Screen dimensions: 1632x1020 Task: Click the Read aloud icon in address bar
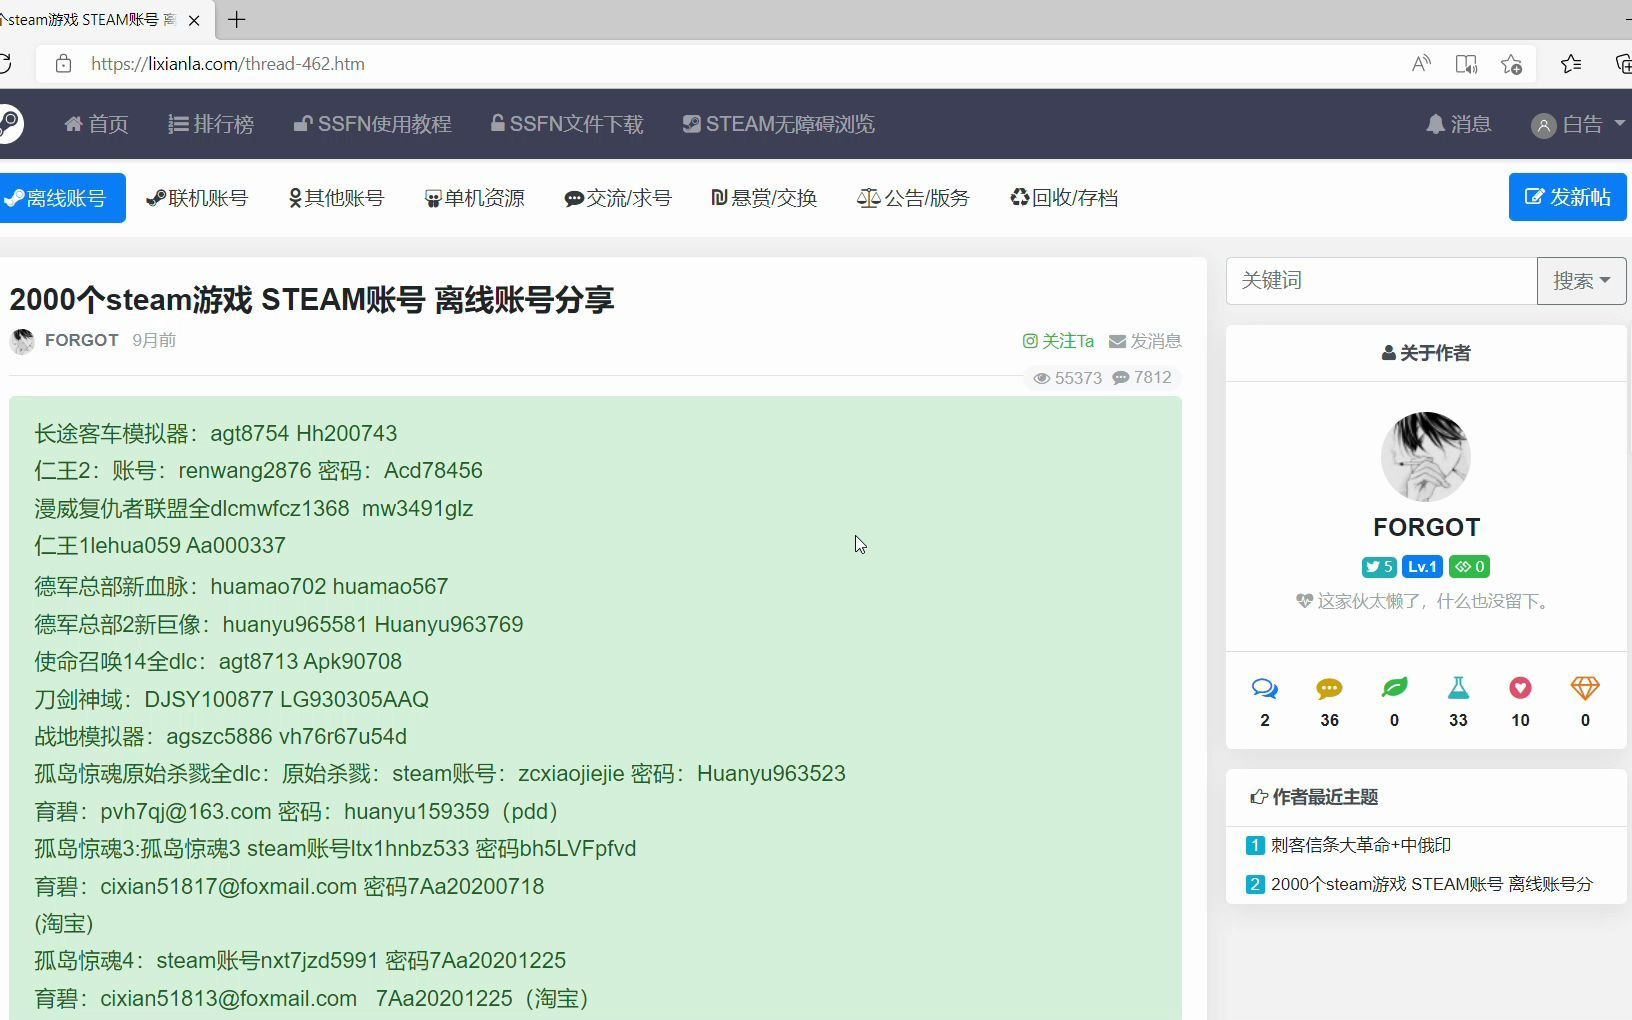click(1421, 64)
